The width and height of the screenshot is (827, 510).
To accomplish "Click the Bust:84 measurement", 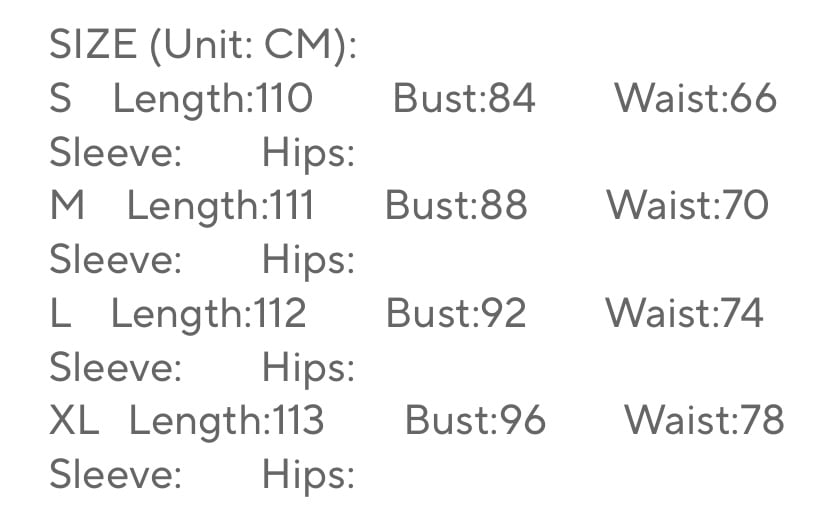I will [x=464, y=99].
